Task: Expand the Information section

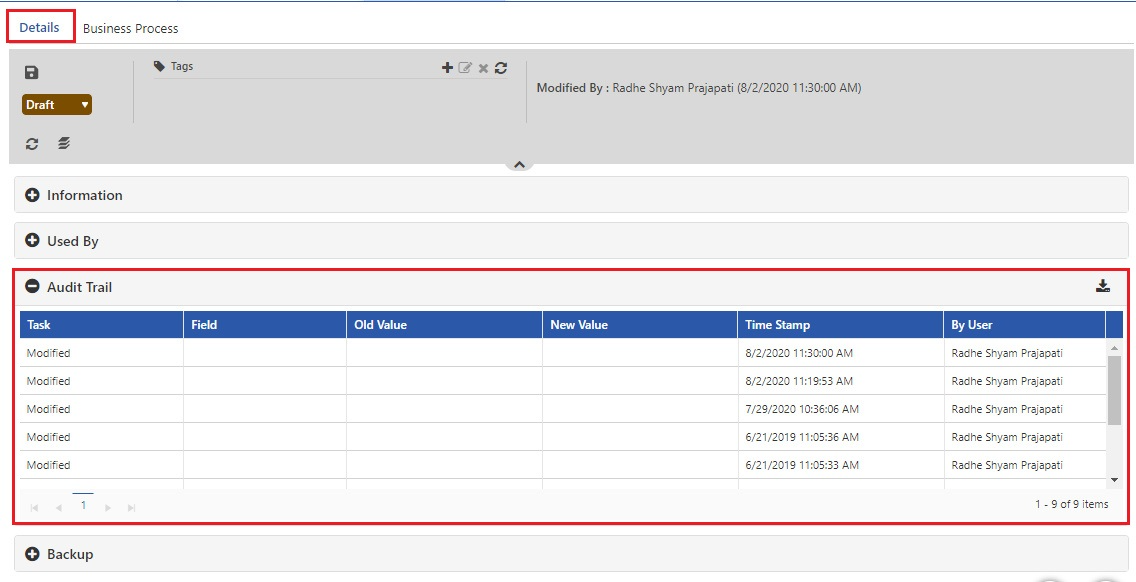Action: (32, 195)
